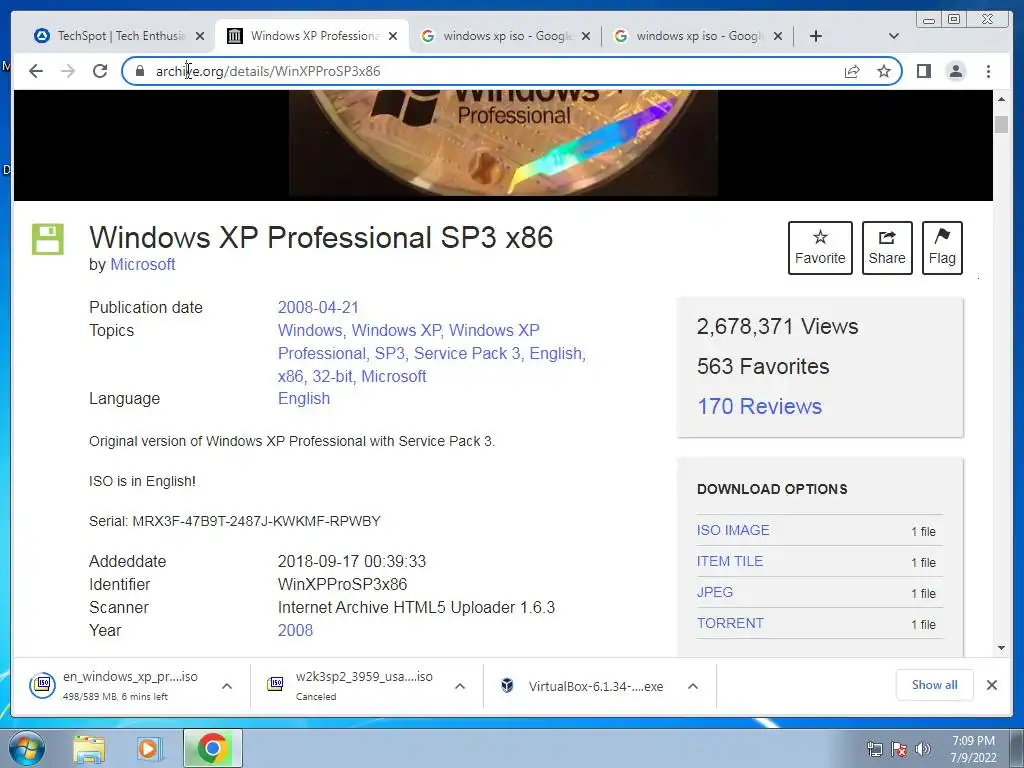Open the volume speaker tray icon

pyautogui.click(x=923, y=749)
